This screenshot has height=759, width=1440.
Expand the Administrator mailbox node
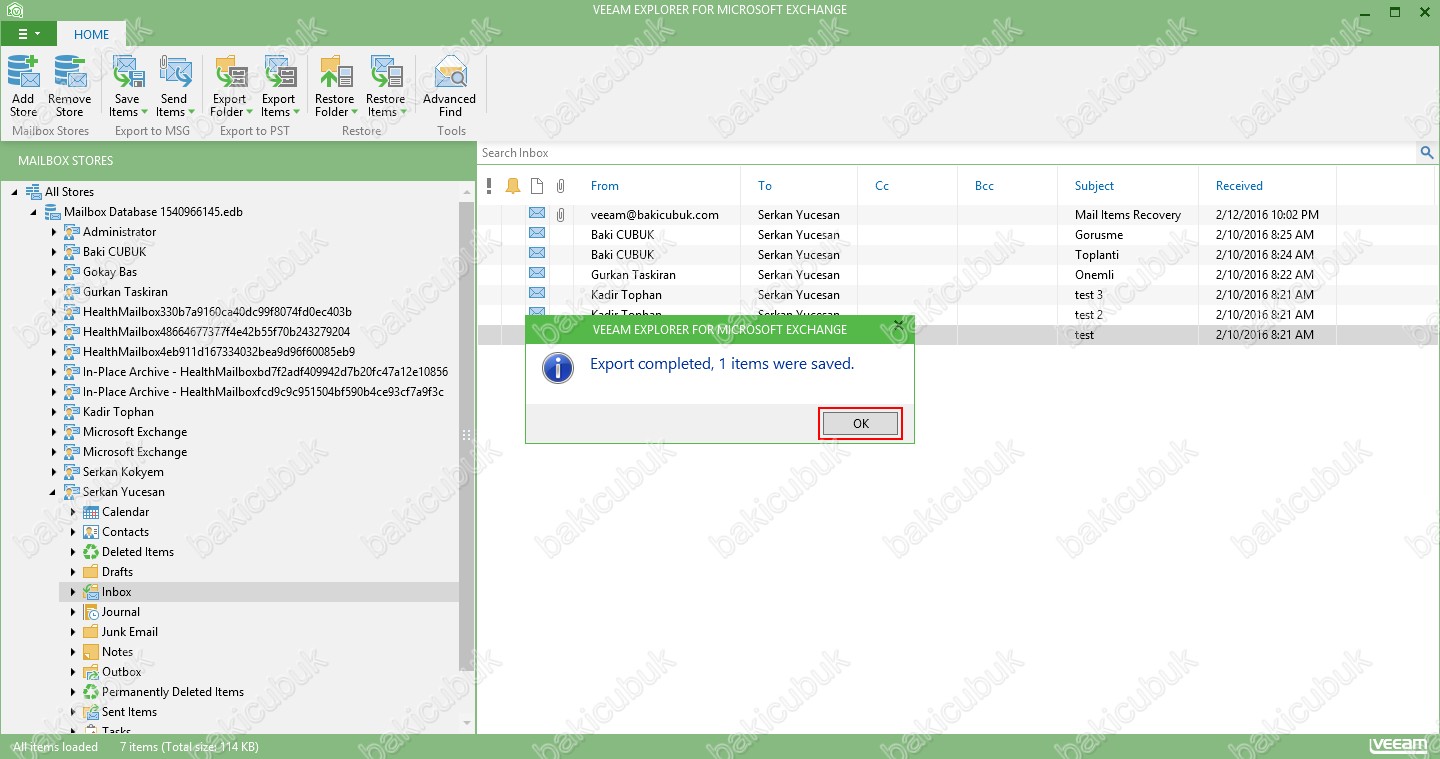(x=54, y=232)
